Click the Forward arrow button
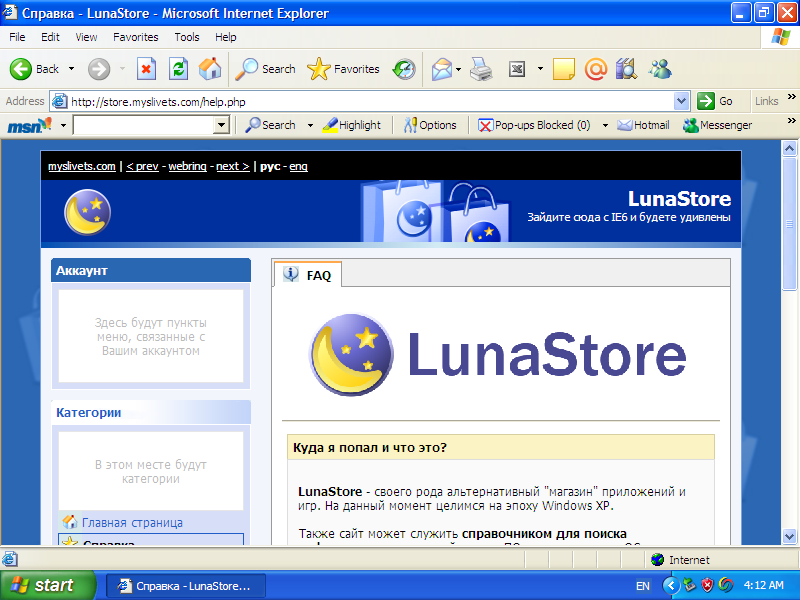 (x=99, y=69)
